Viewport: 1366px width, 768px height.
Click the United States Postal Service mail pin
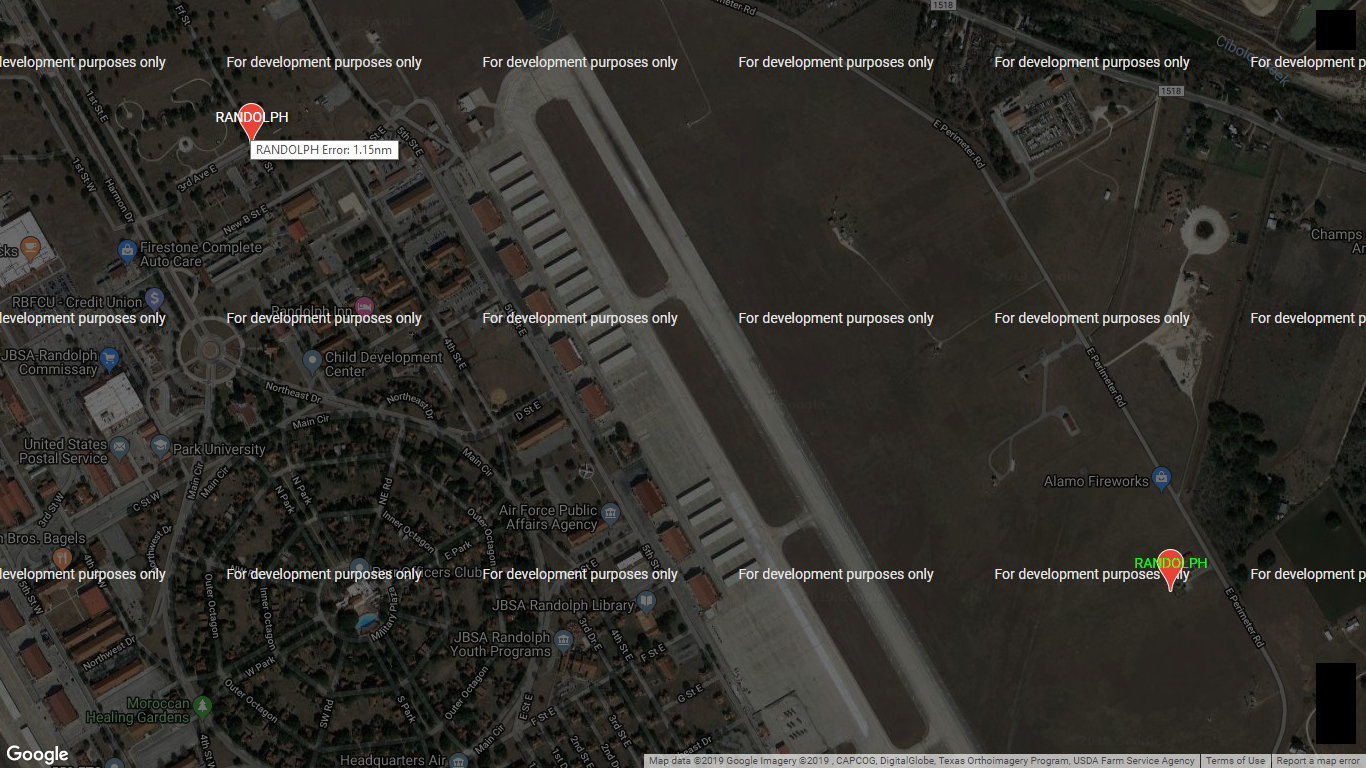click(x=121, y=446)
